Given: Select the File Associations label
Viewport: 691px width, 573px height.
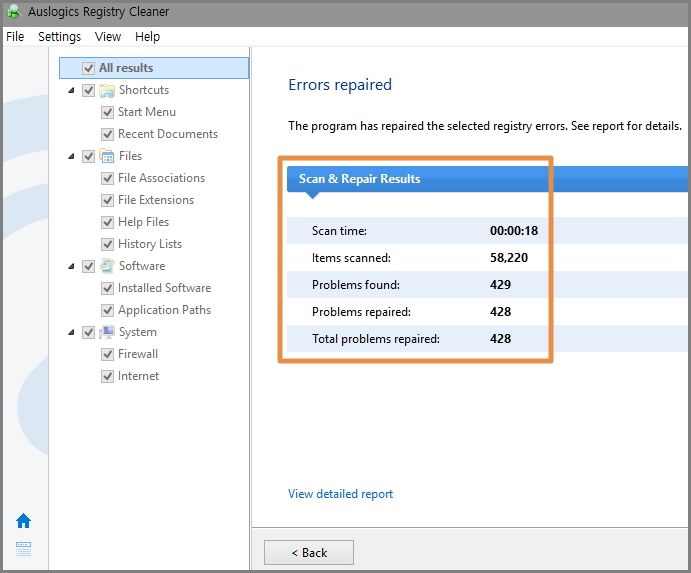Looking at the screenshot, I should point(161,178).
